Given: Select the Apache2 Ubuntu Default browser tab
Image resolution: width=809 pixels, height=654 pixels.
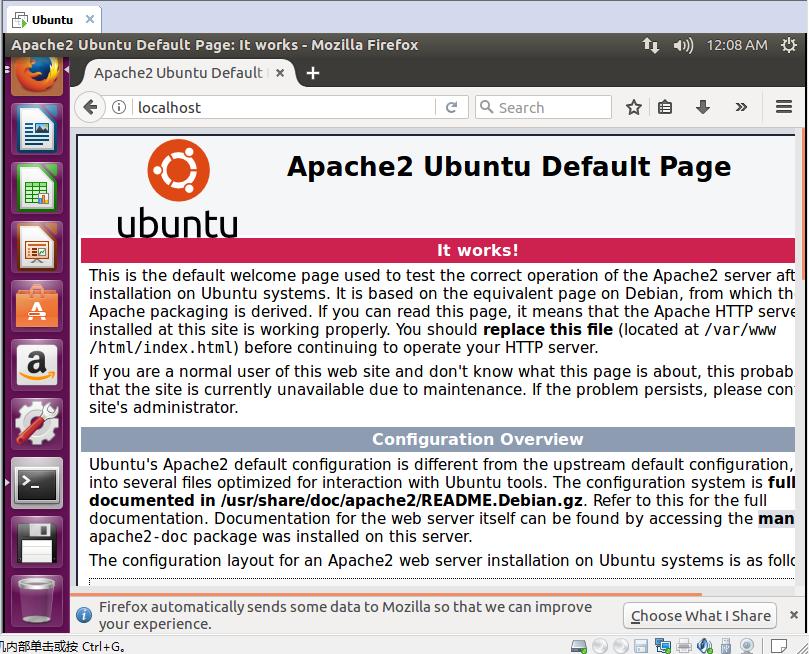Looking at the screenshot, I should coord(189,73).
